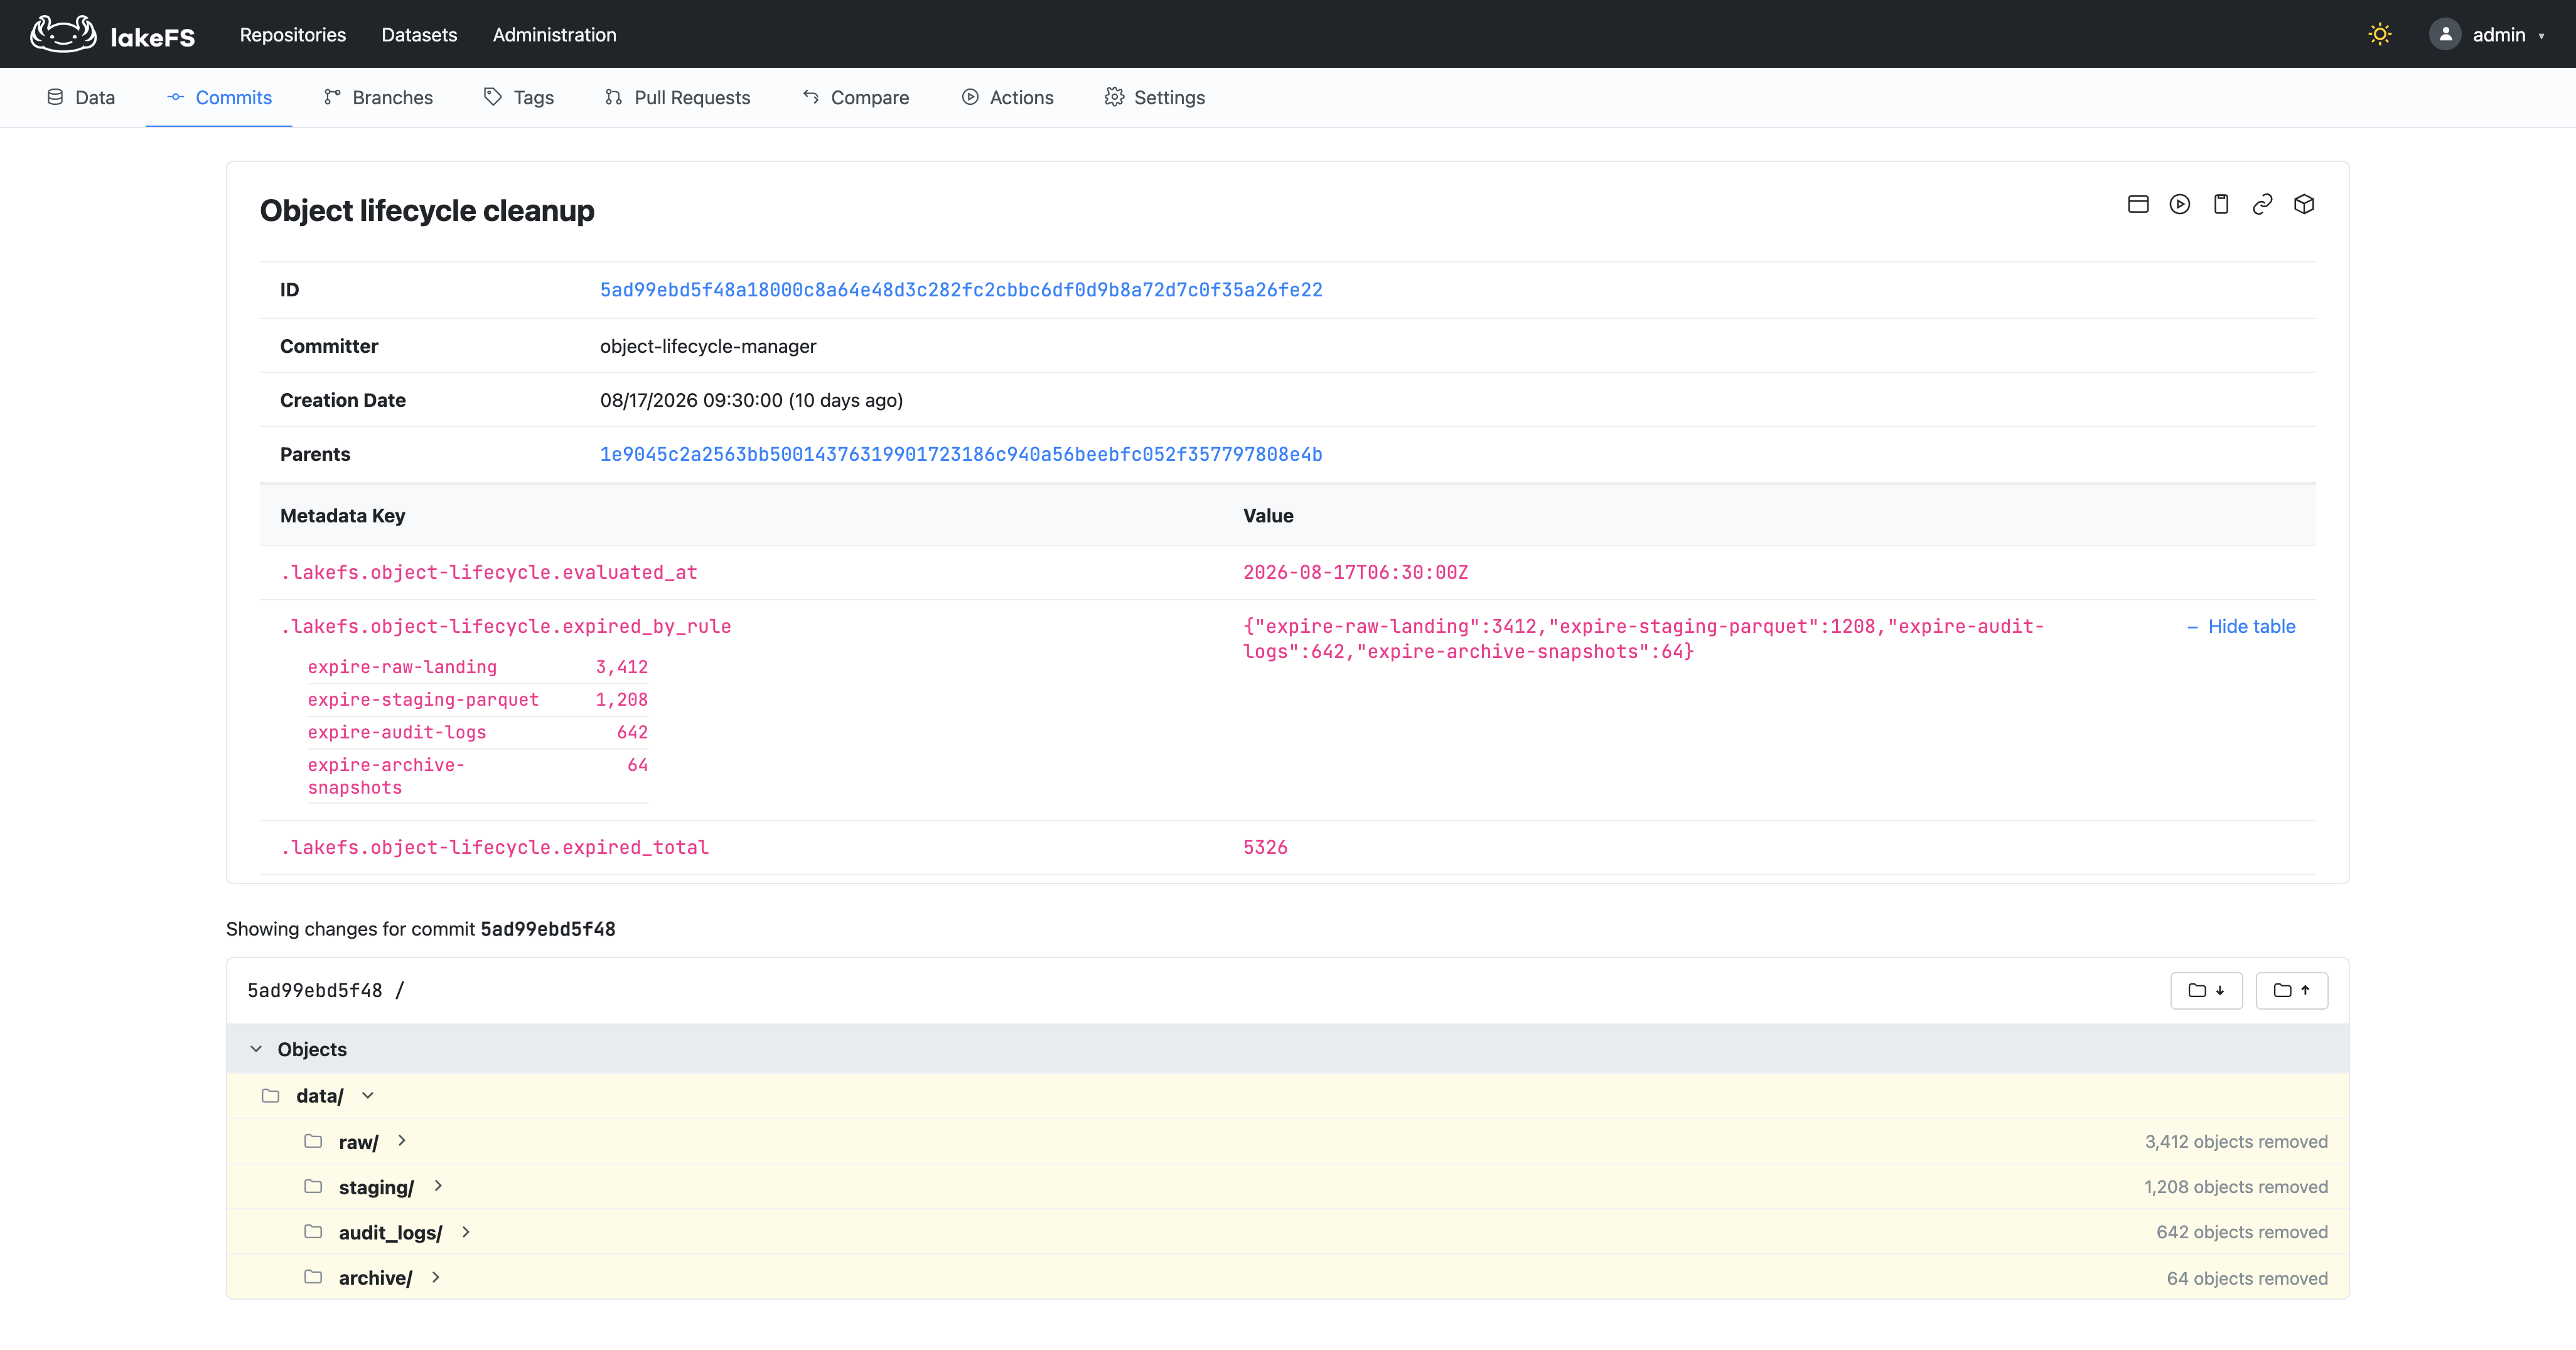This screenshot has width=2576, height=1350.
Task: Click the Value column header
Action: [x=1268, y=516]
